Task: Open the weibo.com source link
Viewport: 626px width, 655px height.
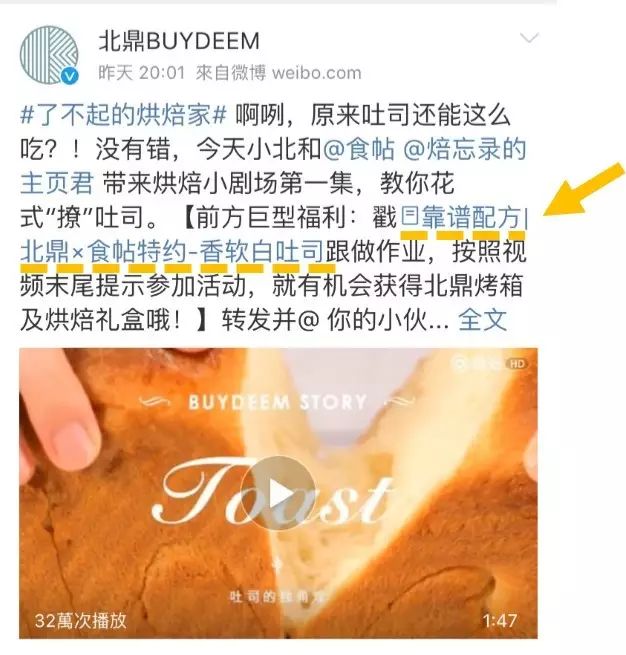Action: pos(317,73)
